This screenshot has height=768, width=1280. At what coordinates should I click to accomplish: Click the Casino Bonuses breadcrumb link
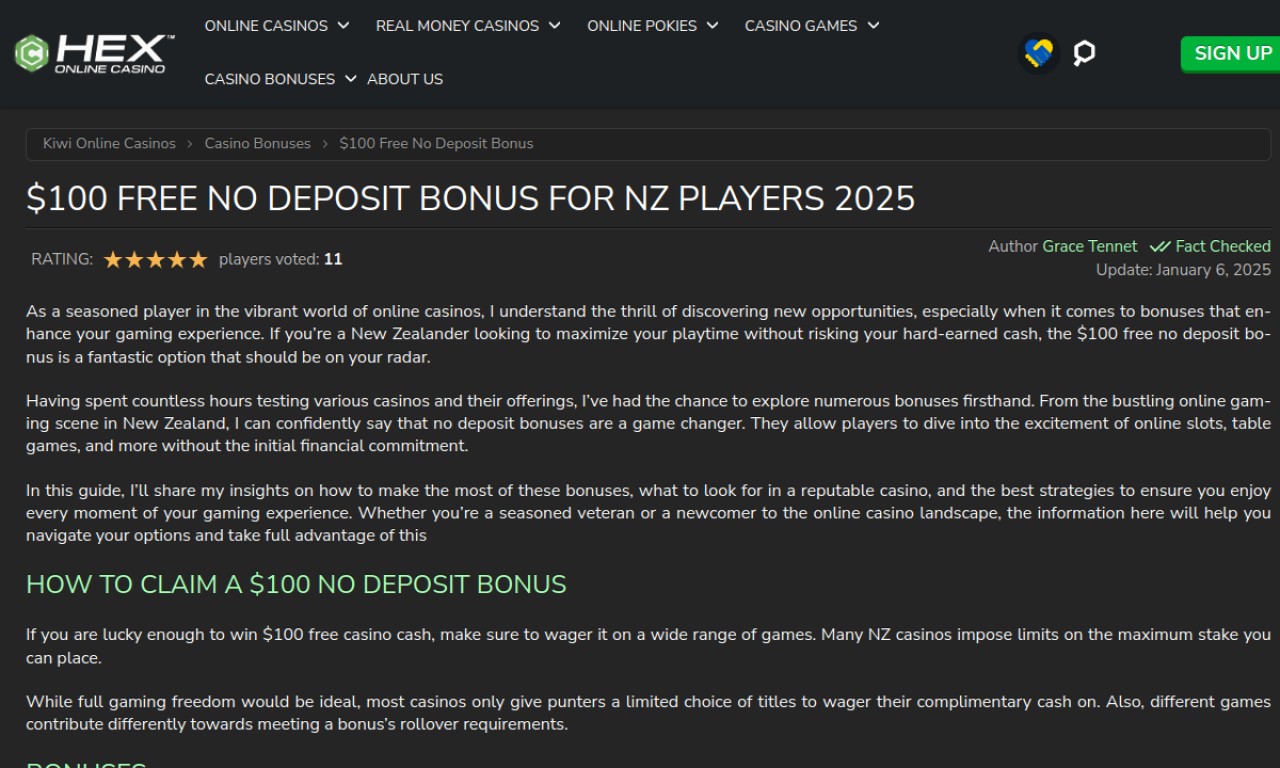tap(257, 144)
